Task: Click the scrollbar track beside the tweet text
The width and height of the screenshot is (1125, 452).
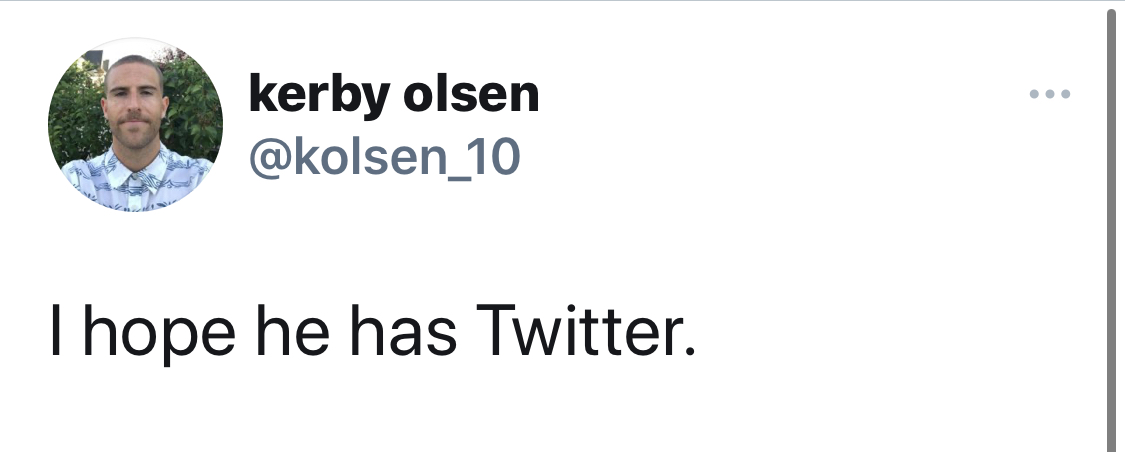Action: pyautogui.click(x=1116, y=330)
